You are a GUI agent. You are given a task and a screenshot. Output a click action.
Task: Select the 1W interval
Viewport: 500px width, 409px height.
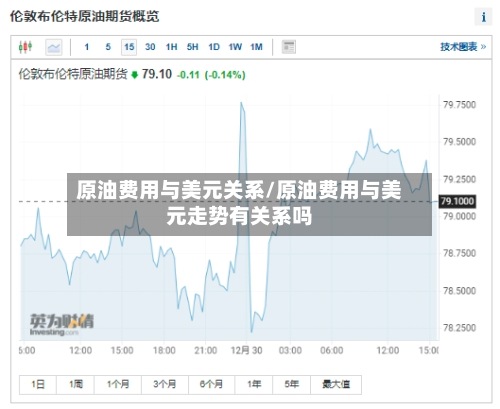tap(235, 47)
